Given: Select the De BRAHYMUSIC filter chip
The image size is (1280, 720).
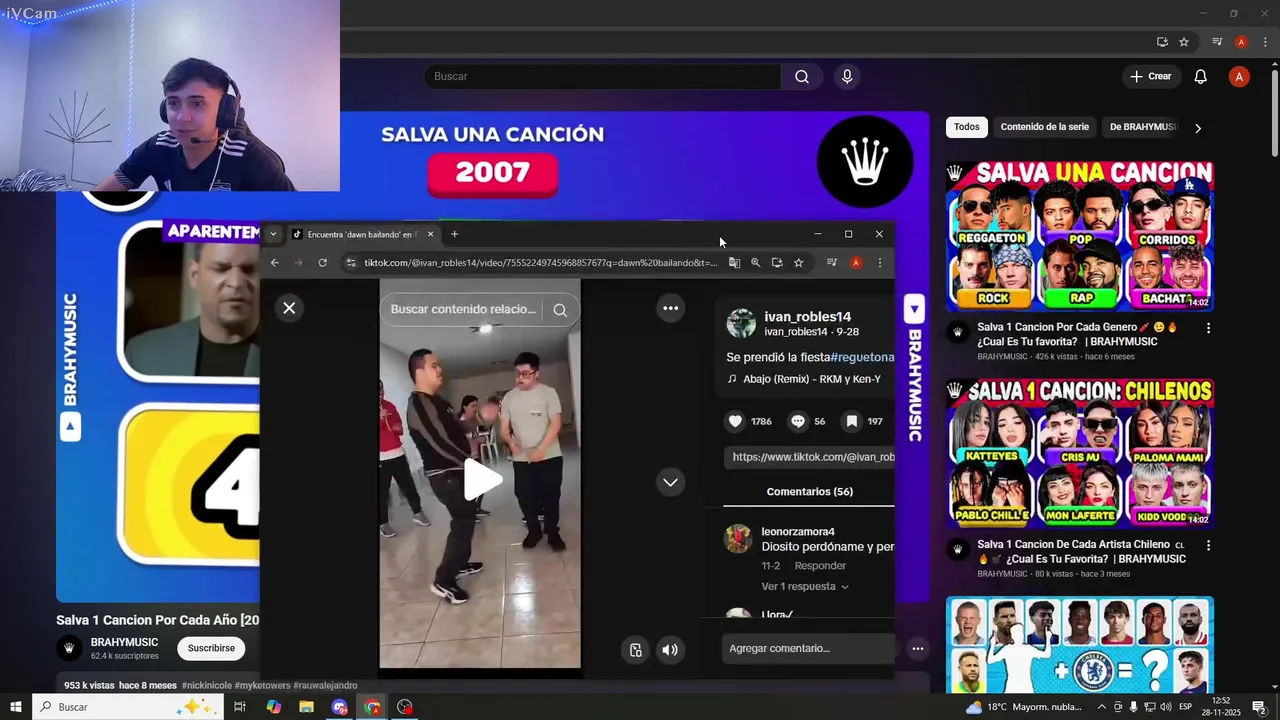Looking at the screenshot, I should click(1143, 127).
